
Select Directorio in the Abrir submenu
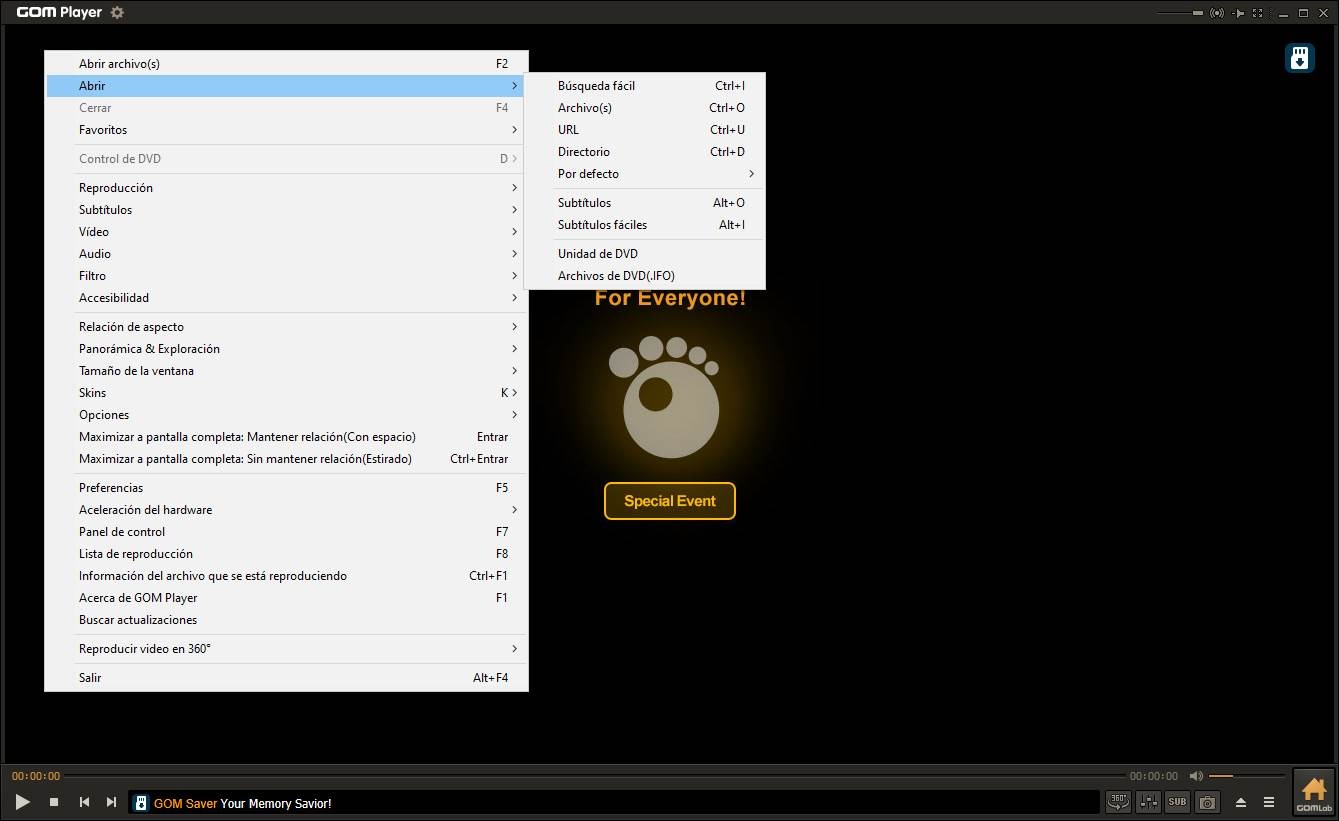(x=645, y=152)
